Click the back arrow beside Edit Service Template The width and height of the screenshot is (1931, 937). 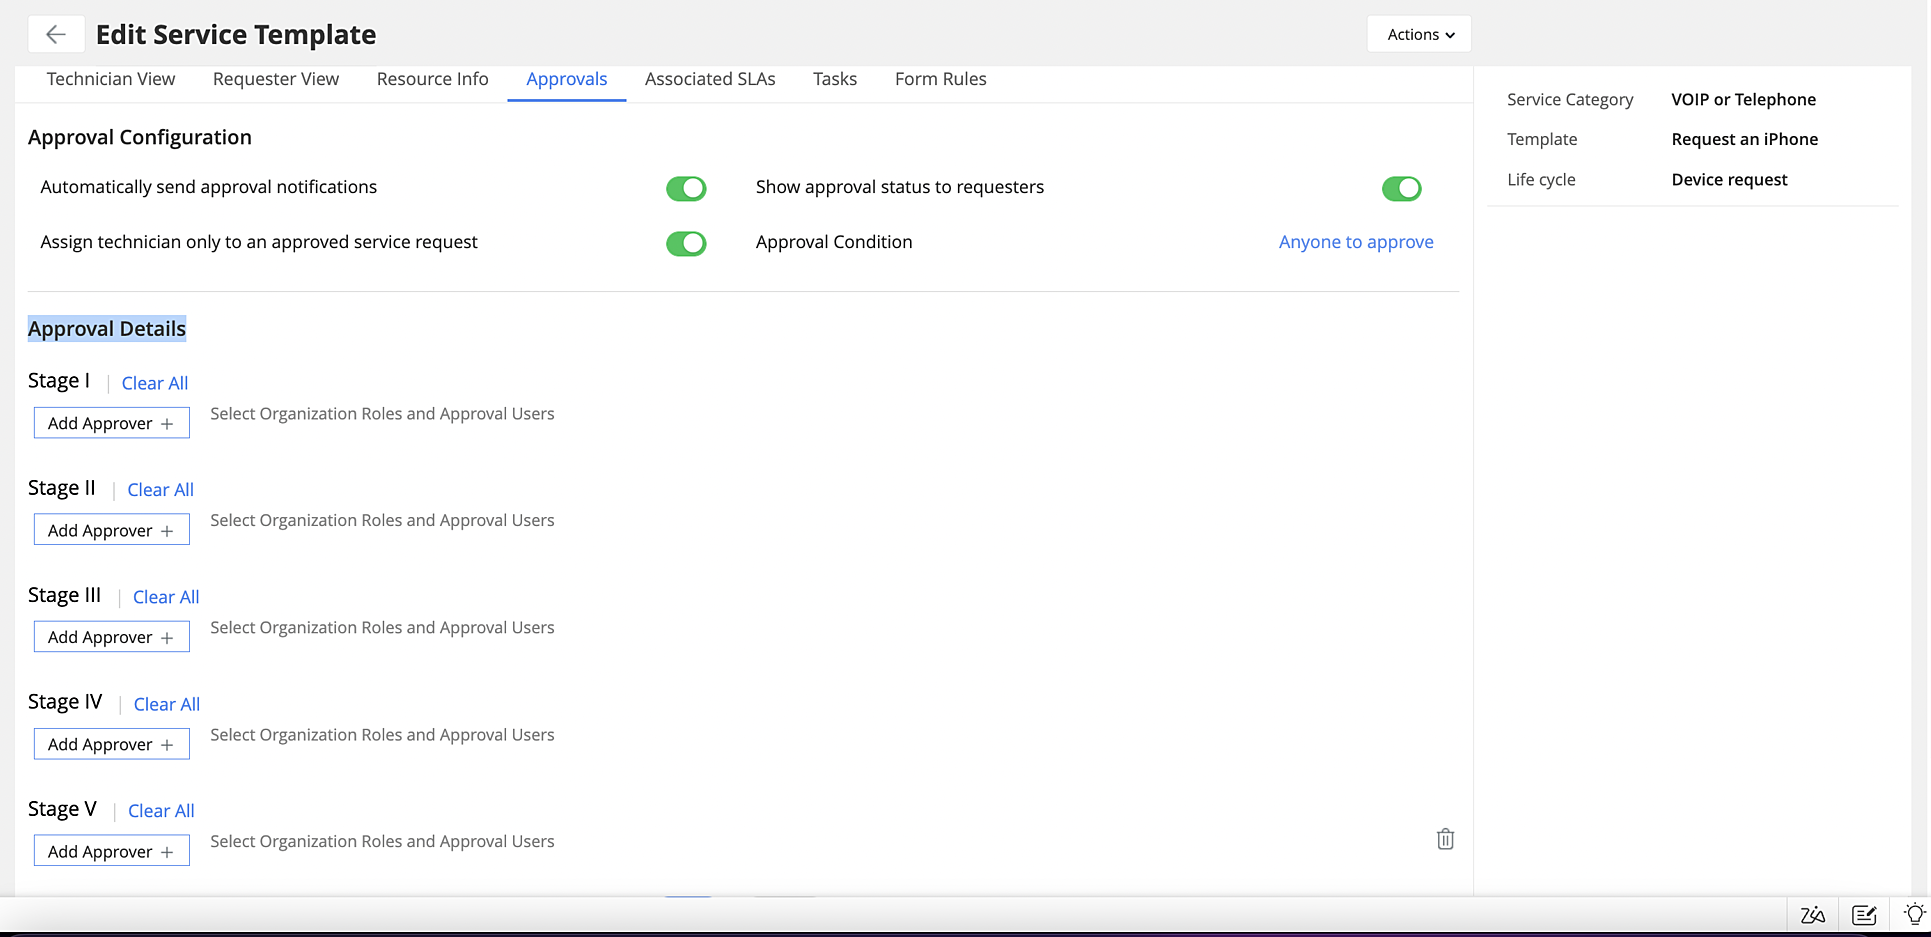(56, 33)
